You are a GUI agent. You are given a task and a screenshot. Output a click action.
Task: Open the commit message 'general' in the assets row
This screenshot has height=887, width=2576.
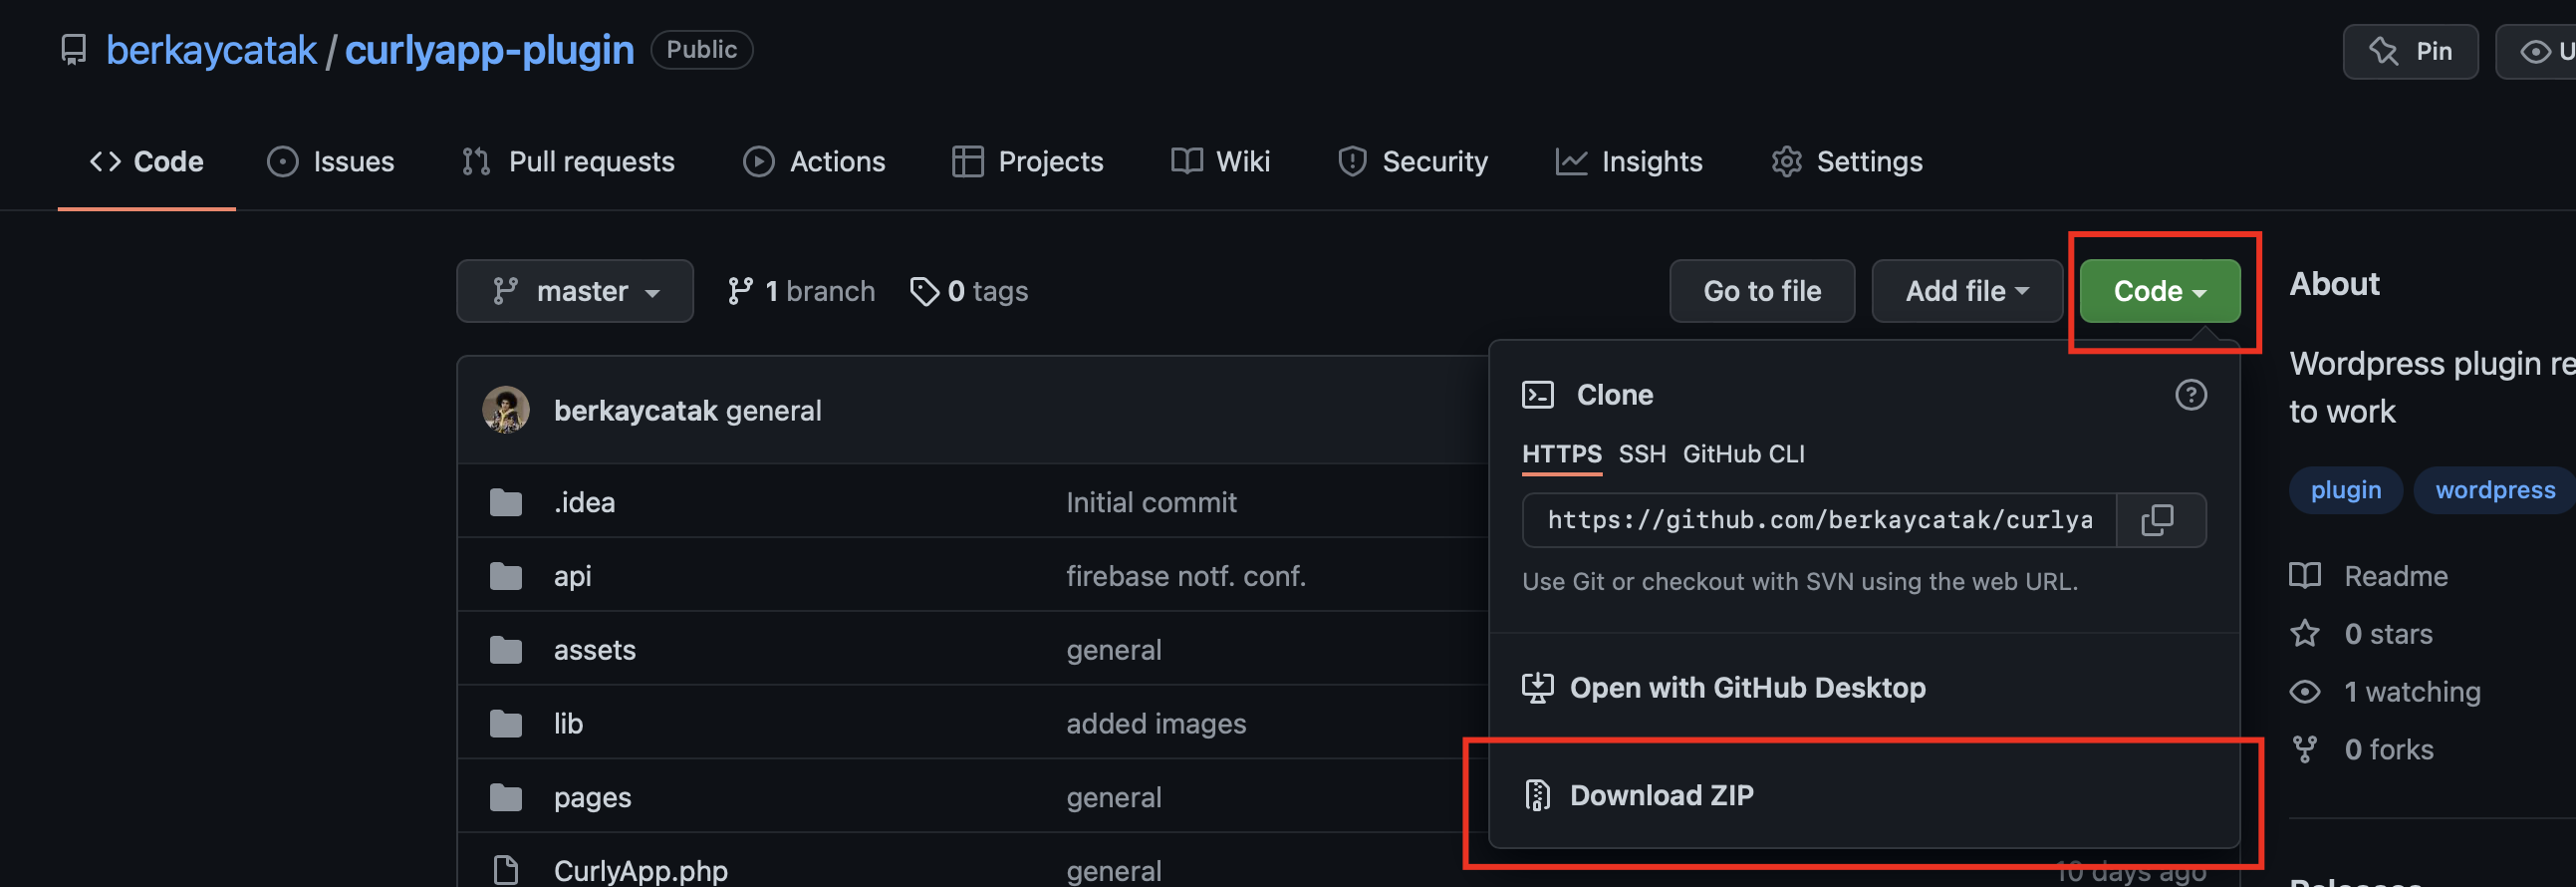(1114, 650)
